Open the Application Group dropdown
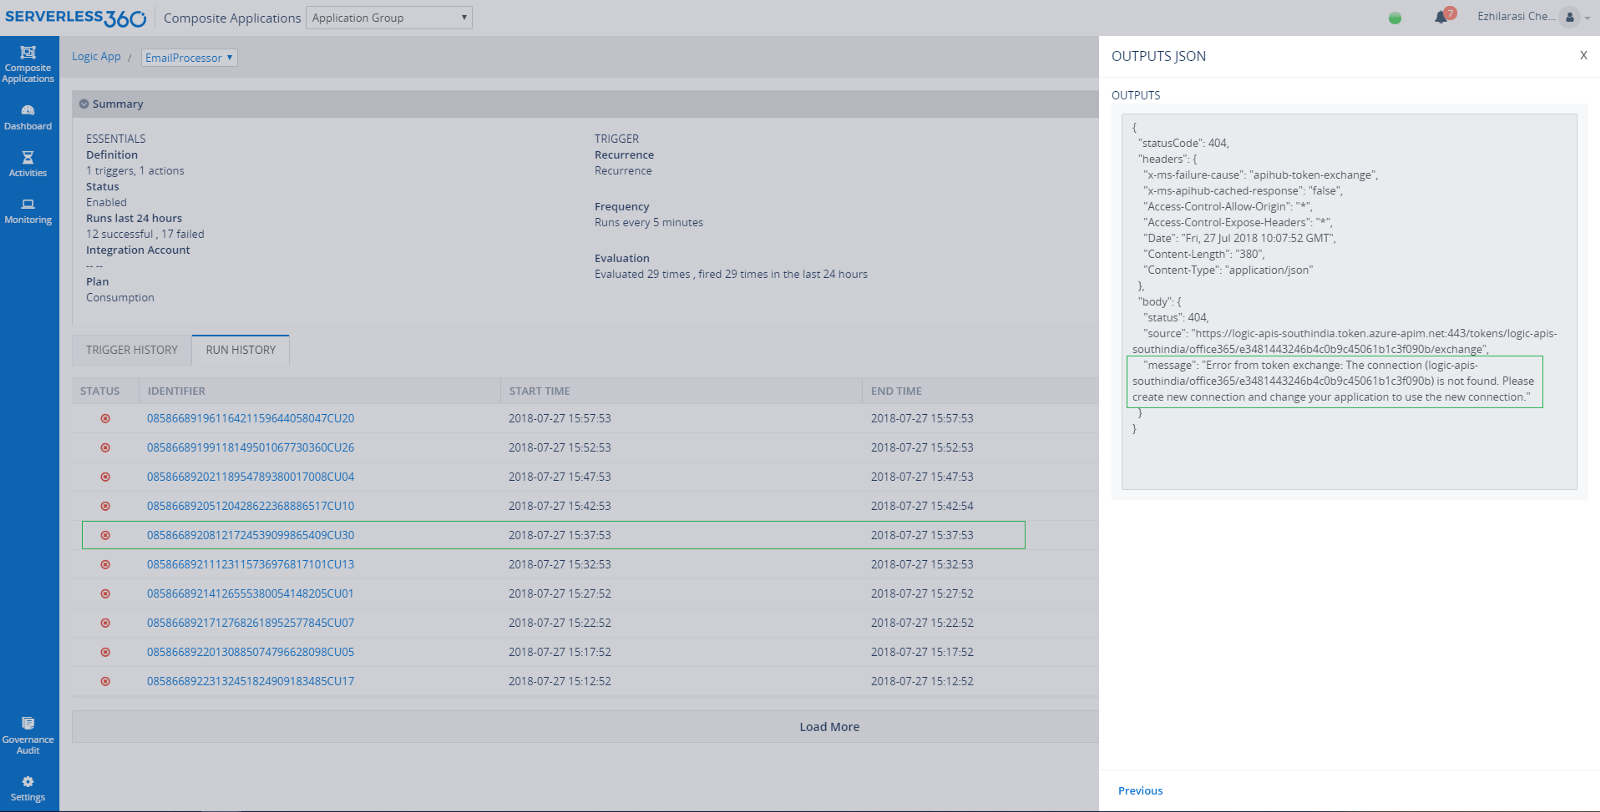 (x=389, y=18)
